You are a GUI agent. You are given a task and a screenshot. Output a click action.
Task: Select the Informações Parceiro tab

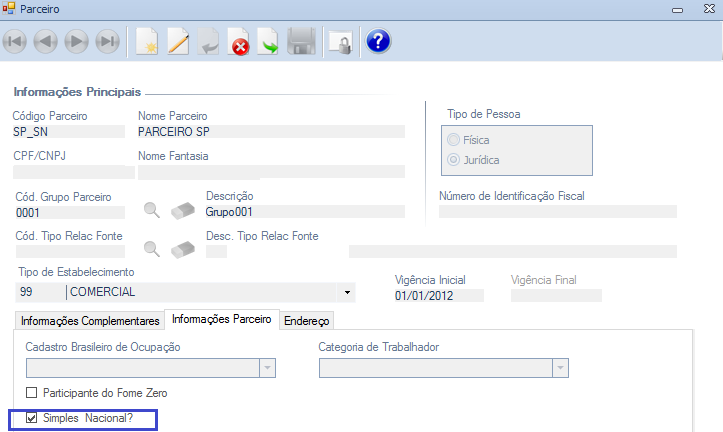(222, 319)
